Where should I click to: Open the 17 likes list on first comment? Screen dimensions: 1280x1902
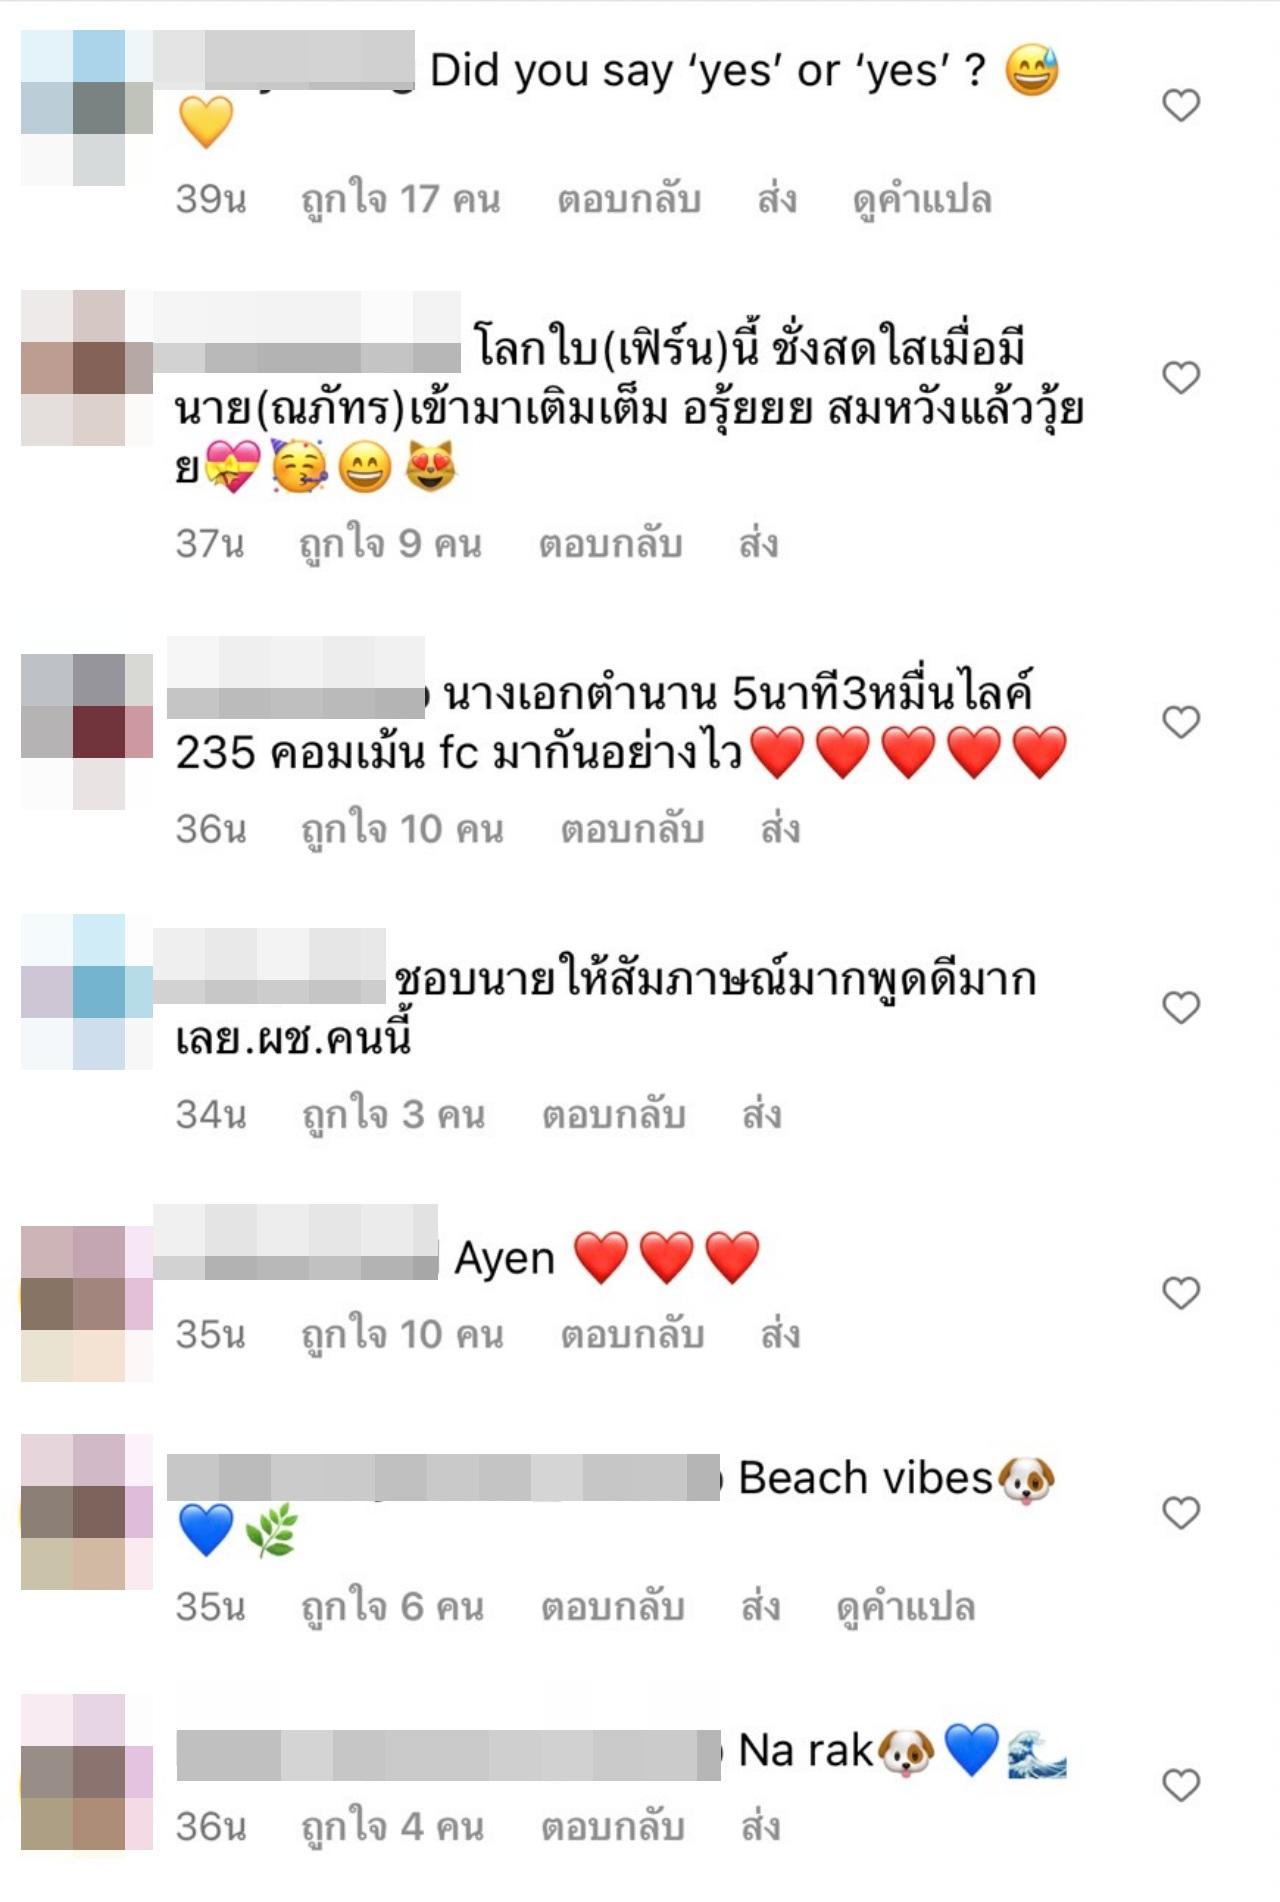pos(401,200)
